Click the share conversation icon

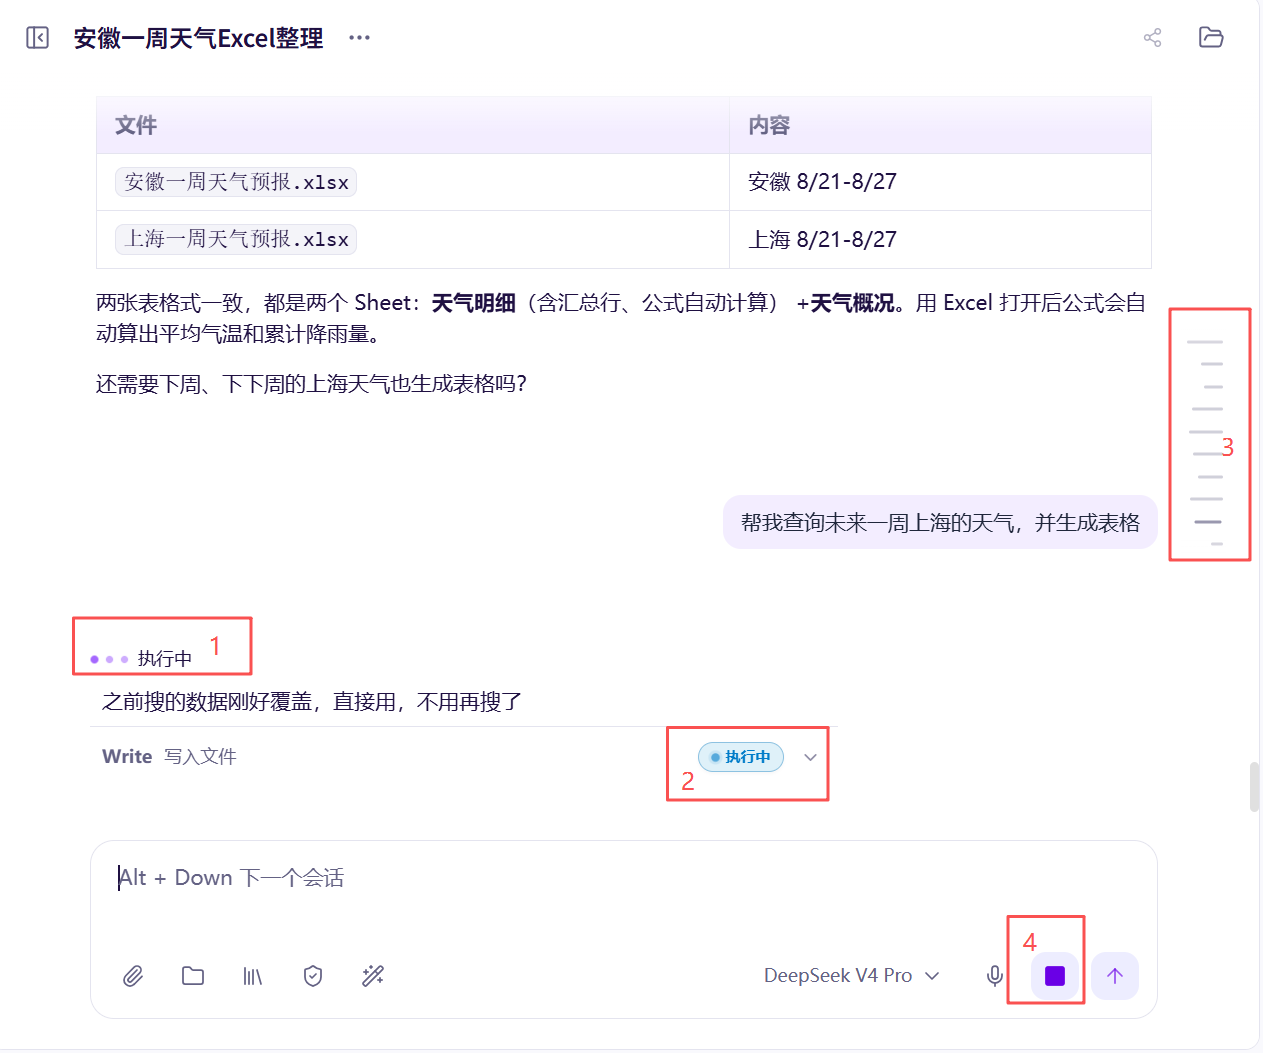click(x=1153, y=38)
